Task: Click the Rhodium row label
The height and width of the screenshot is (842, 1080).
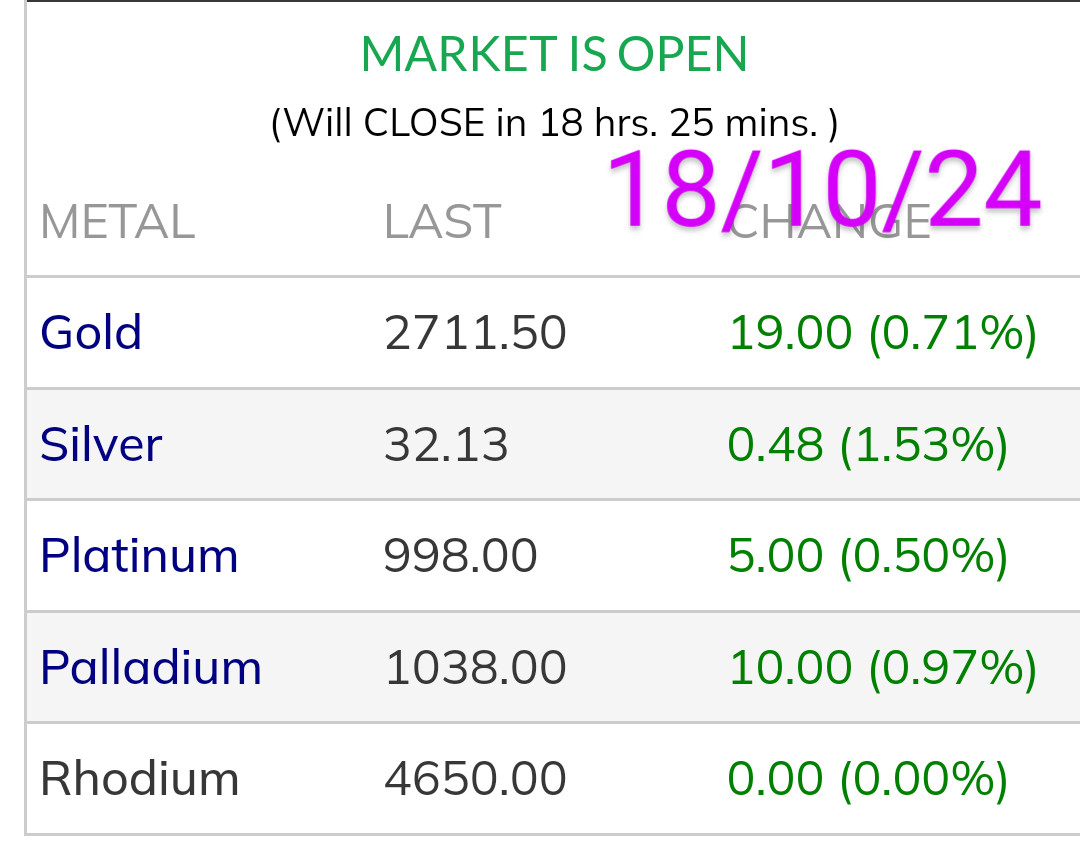Action: point(140,779)
